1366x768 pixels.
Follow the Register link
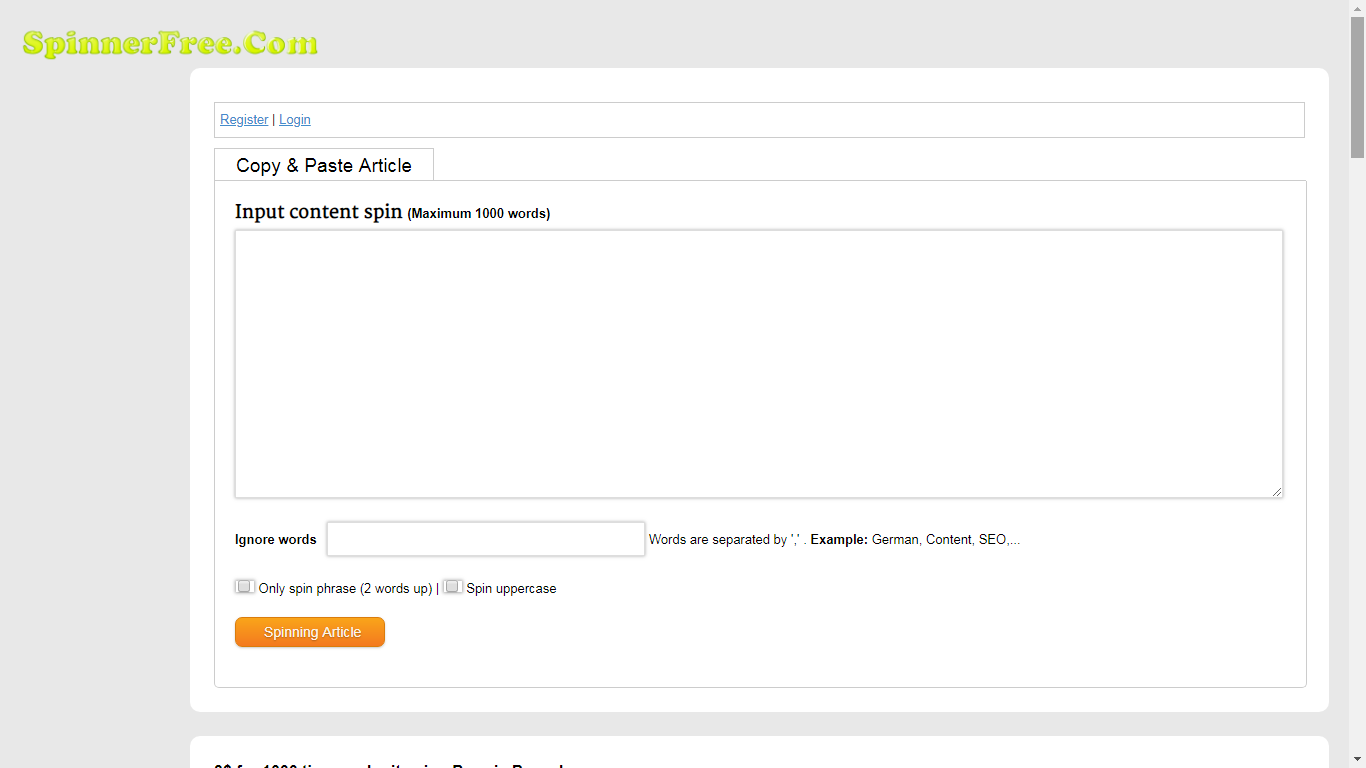point(244,120)
